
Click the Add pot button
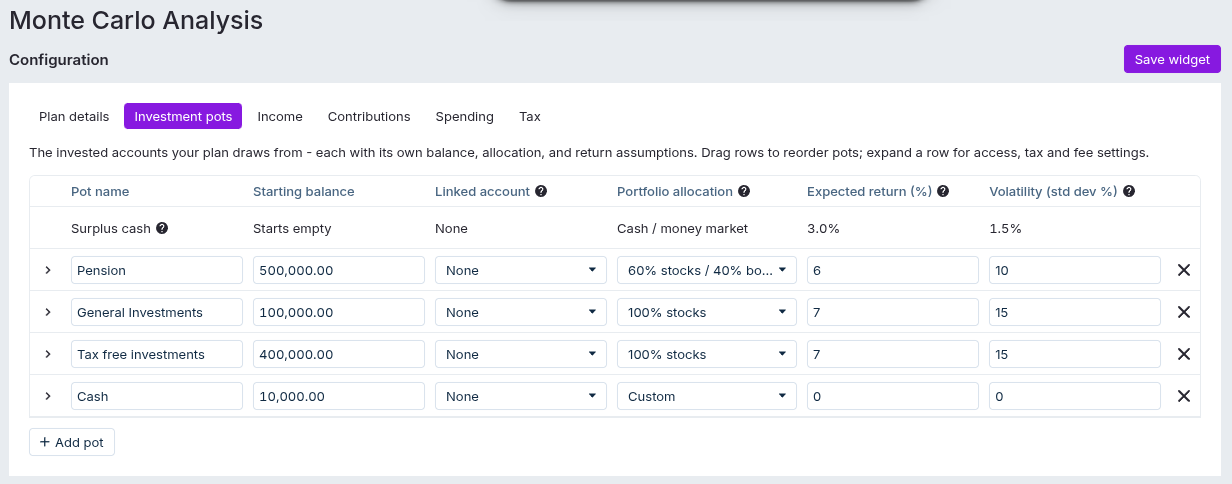pos(72,442)
